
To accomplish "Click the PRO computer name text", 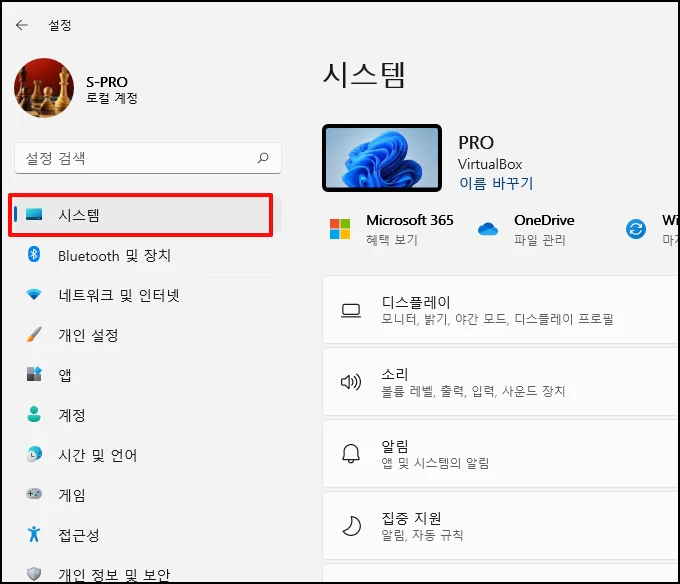I will 476,143.
